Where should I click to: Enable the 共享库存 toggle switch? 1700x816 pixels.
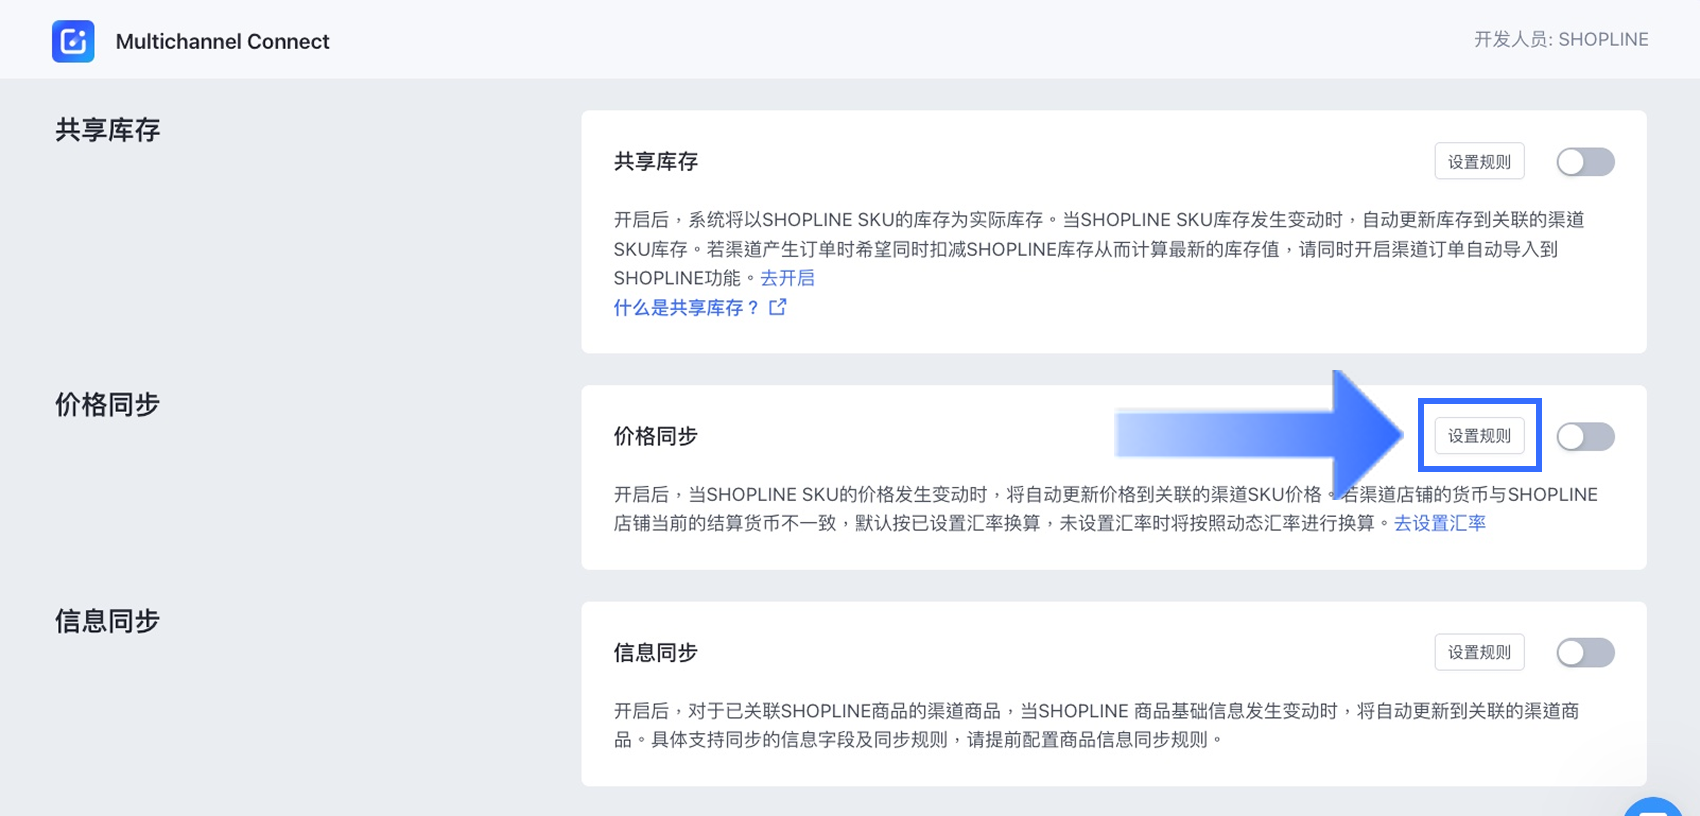[1585, 162]
